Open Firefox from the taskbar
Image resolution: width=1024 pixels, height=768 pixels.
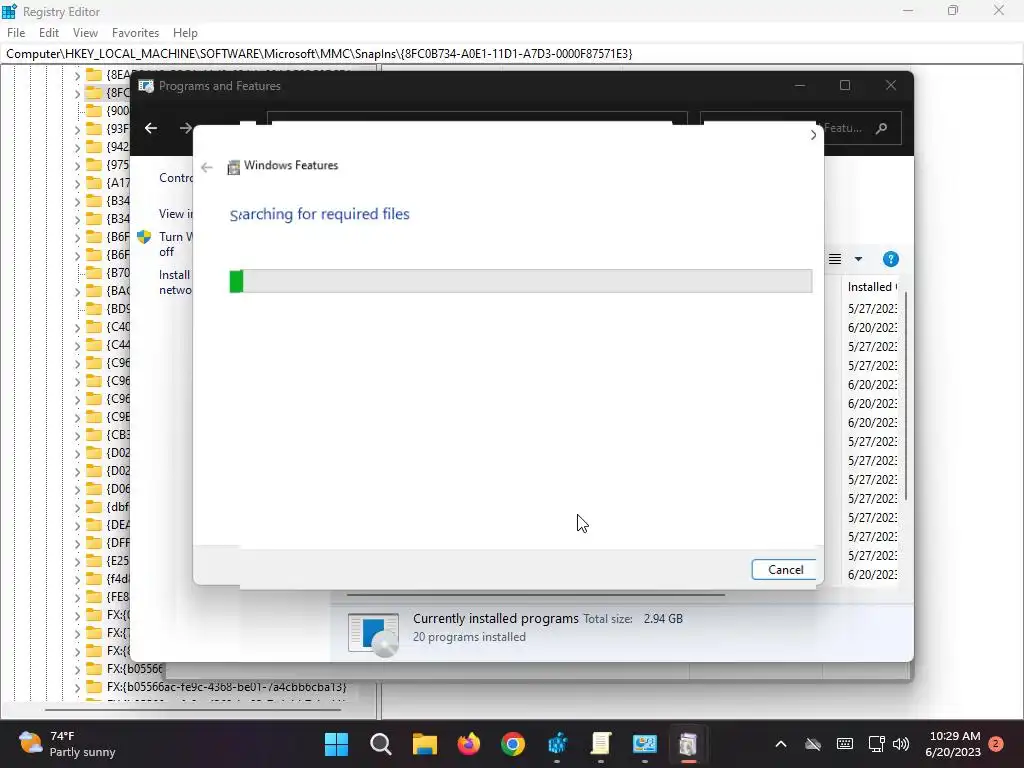coord(469,744)
